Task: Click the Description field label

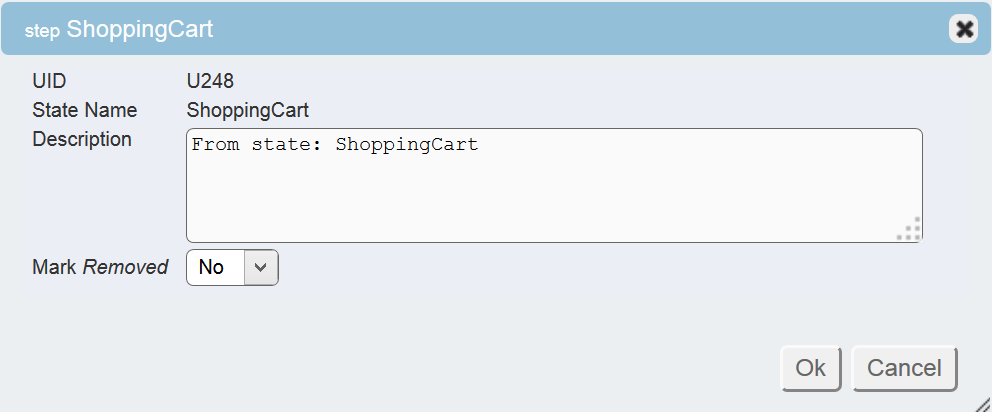Action: coord(82,139)
